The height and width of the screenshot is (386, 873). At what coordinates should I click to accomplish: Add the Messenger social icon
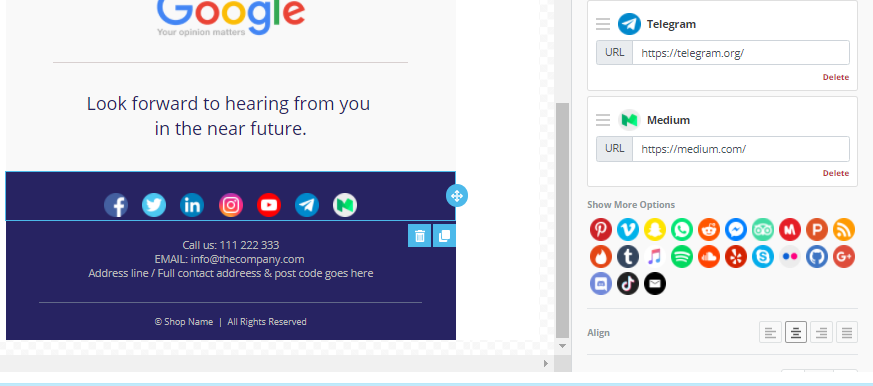click(736, 229)
